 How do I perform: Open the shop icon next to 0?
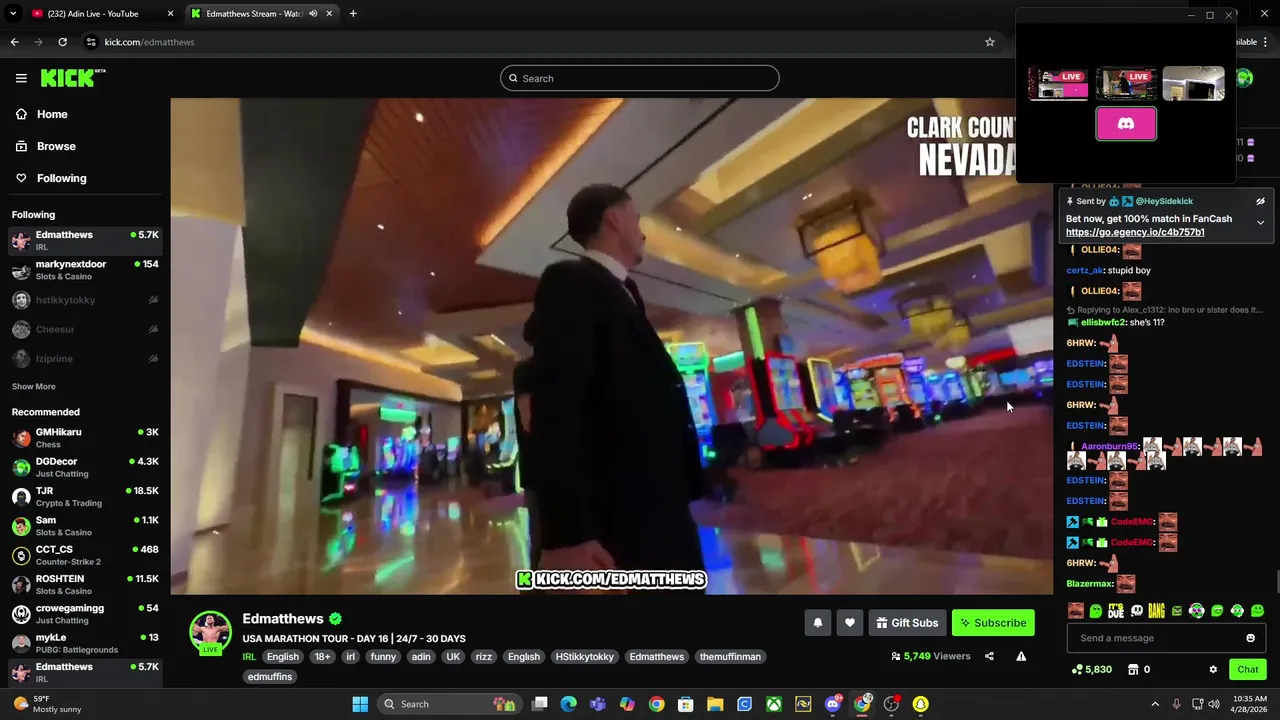point(1133,670)
